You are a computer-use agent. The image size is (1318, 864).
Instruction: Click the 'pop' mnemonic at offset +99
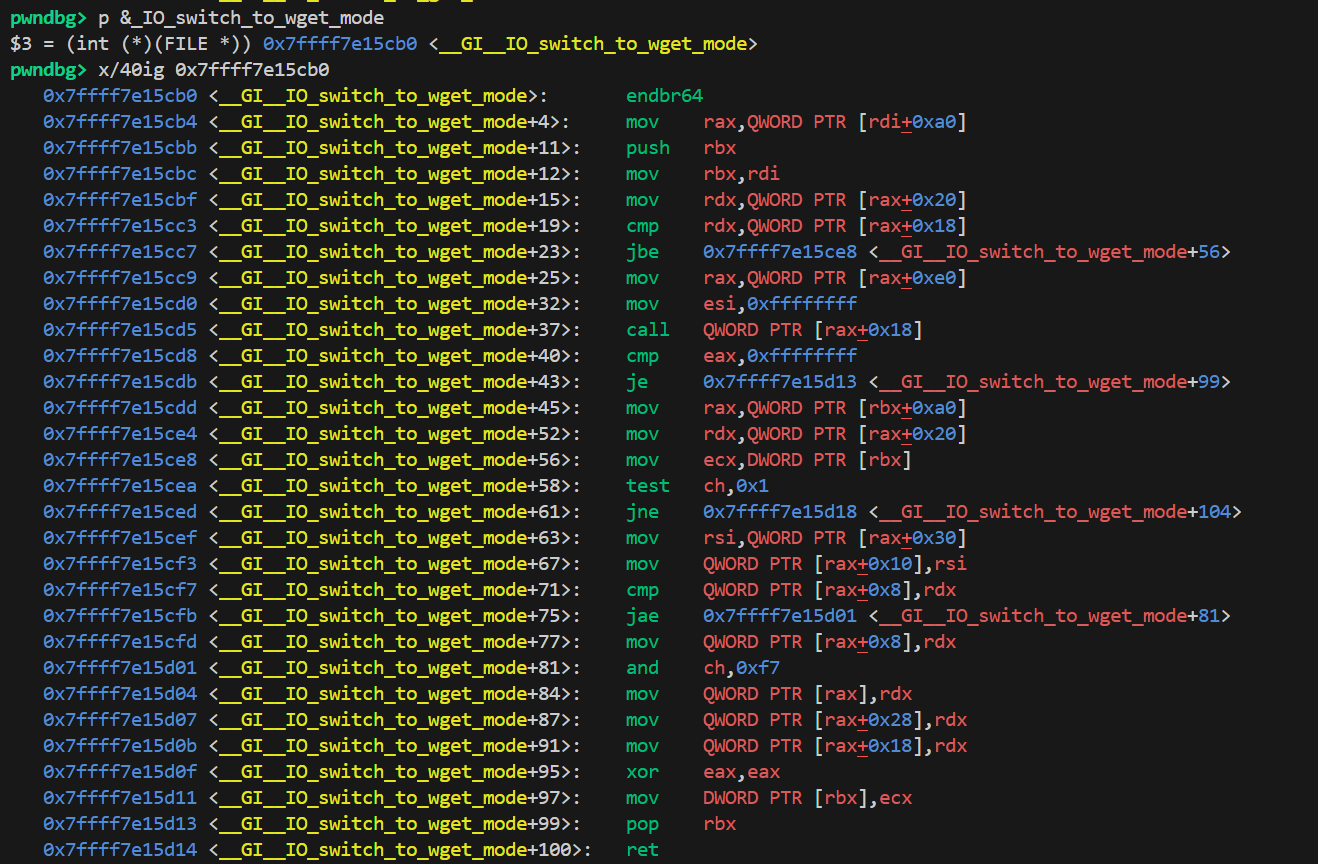(x=642, y=824)
